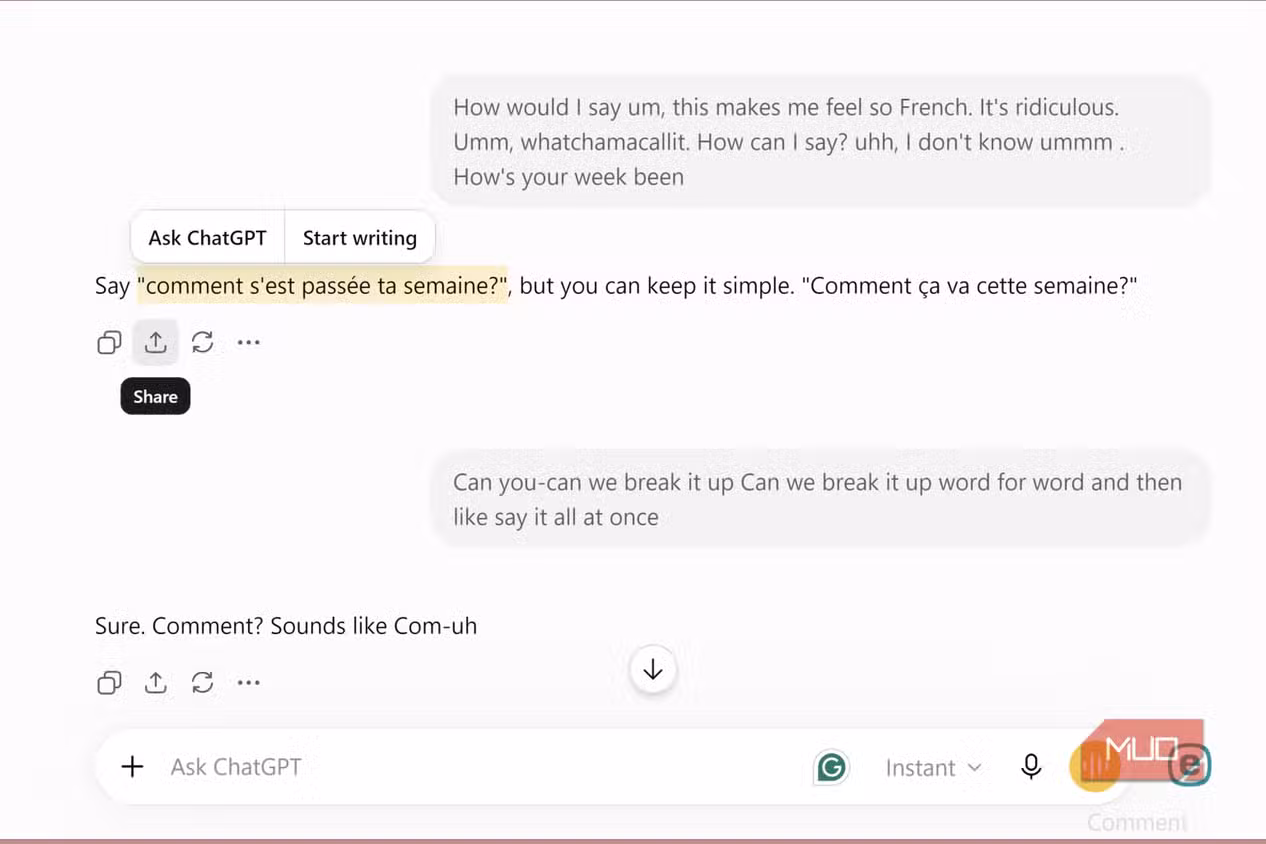Jump to latest with the down arrow button
1266x844 pixels.
point(653,670)
